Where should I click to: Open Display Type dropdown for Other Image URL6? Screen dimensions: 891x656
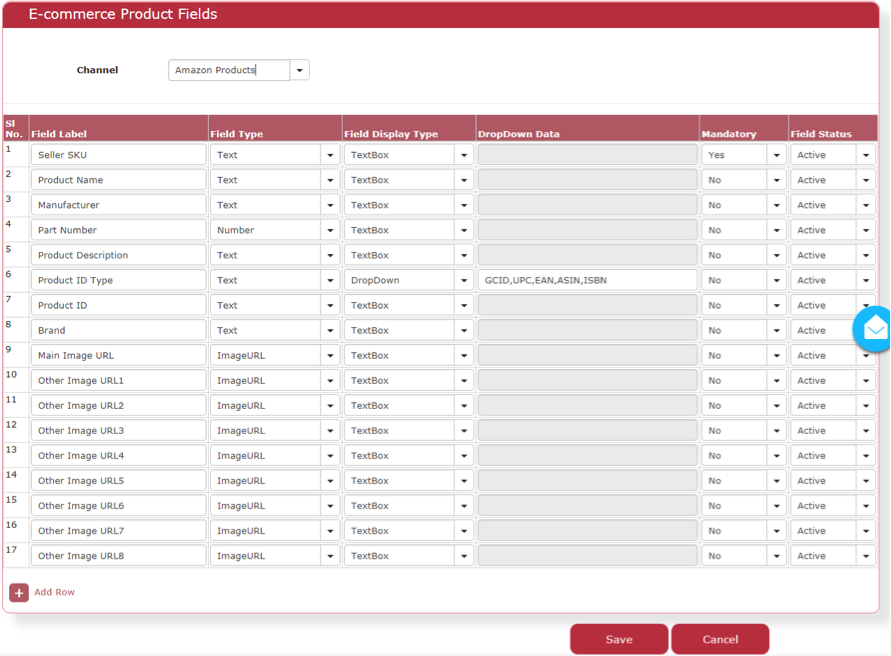[464, 505]
